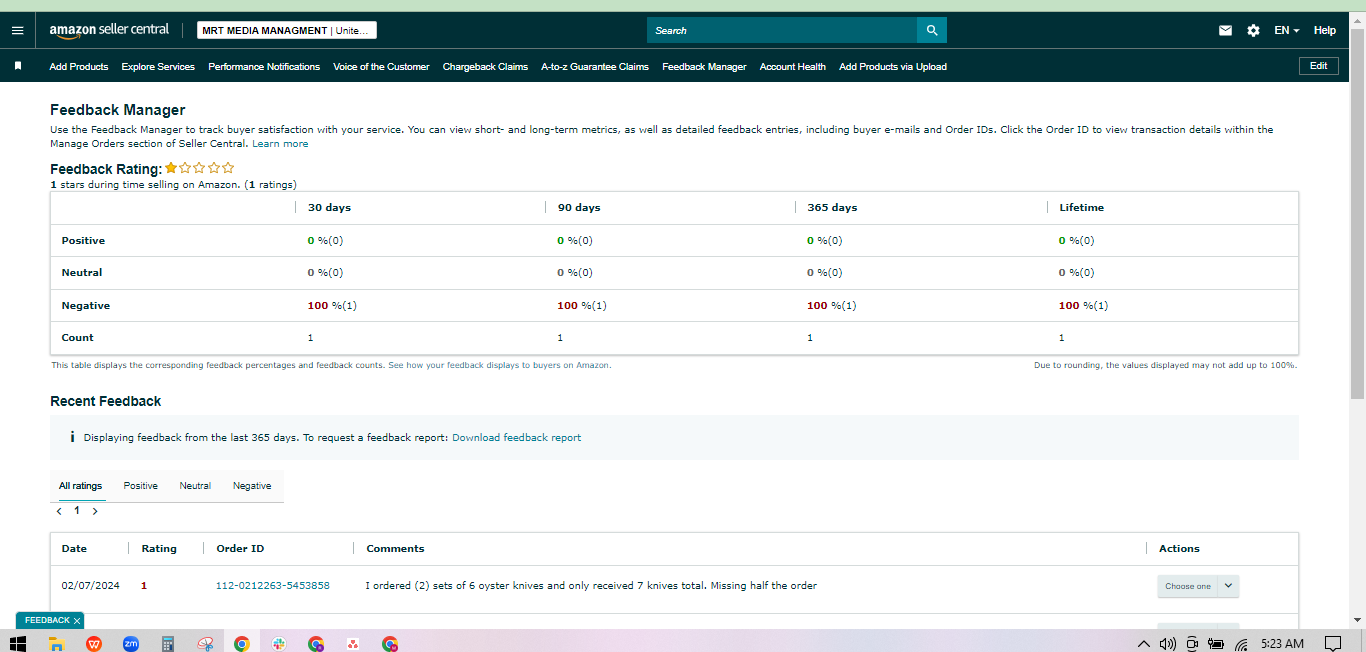Open the settings gear icon
Image resolution: width=1366 pixels, height=652 pixels.
tap(1253, 30)
